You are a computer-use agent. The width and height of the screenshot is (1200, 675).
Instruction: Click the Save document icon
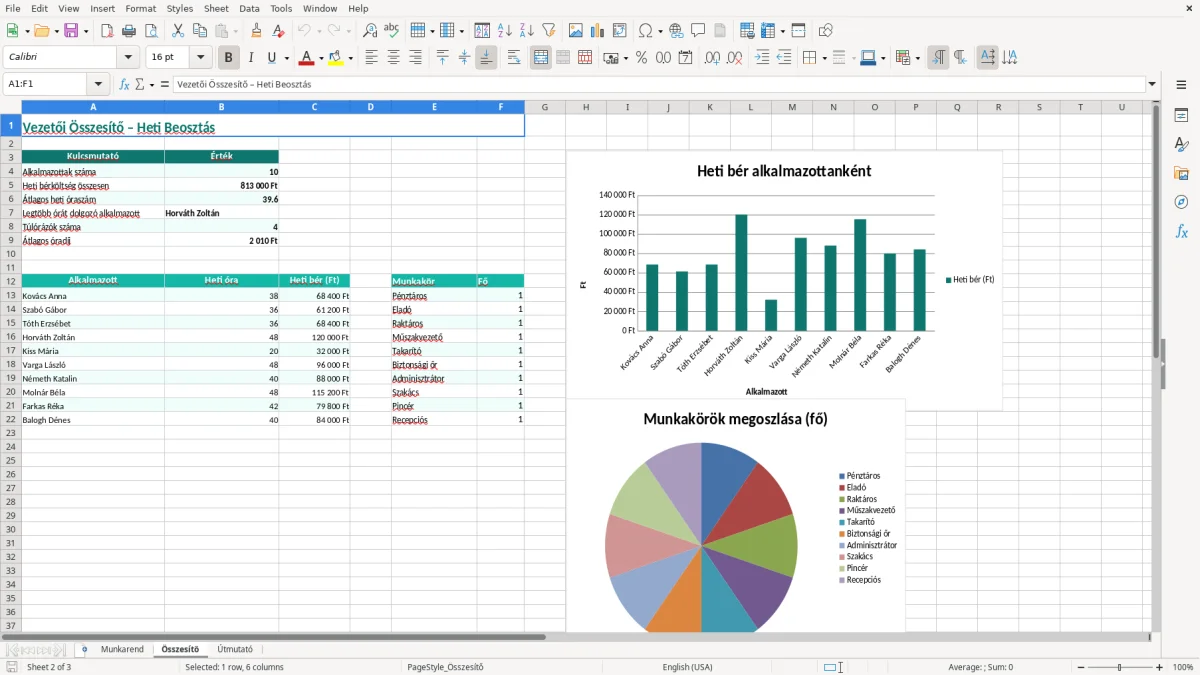coord(71,31)
